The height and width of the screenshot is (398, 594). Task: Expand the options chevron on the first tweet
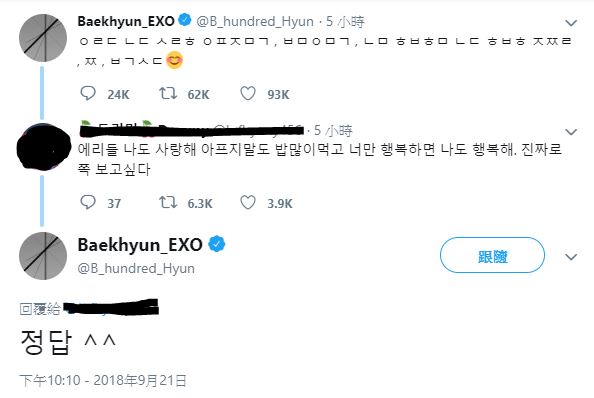[x=571, y=23]
